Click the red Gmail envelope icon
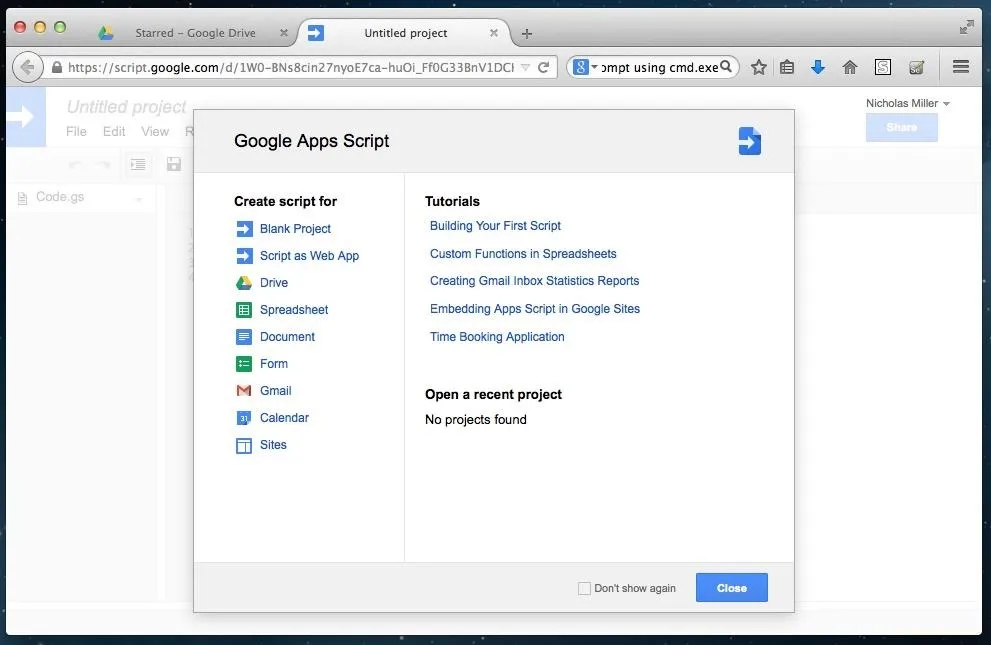991x645 pixels. point(244,391)
